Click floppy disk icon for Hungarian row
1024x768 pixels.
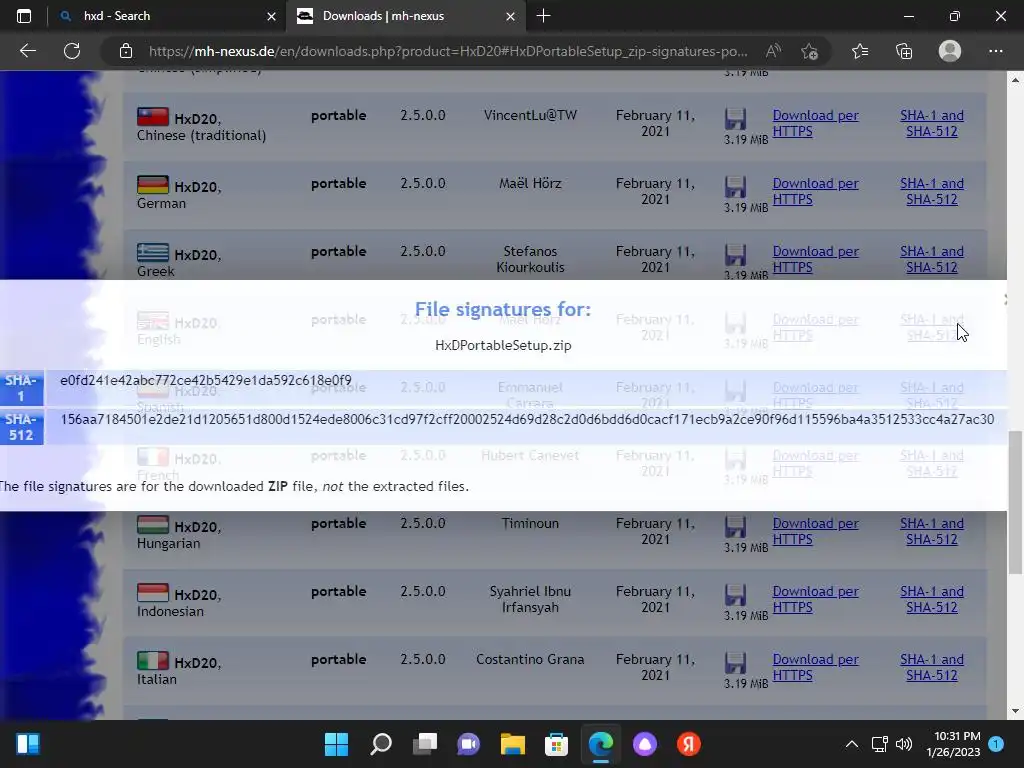(x=735, y=528)
